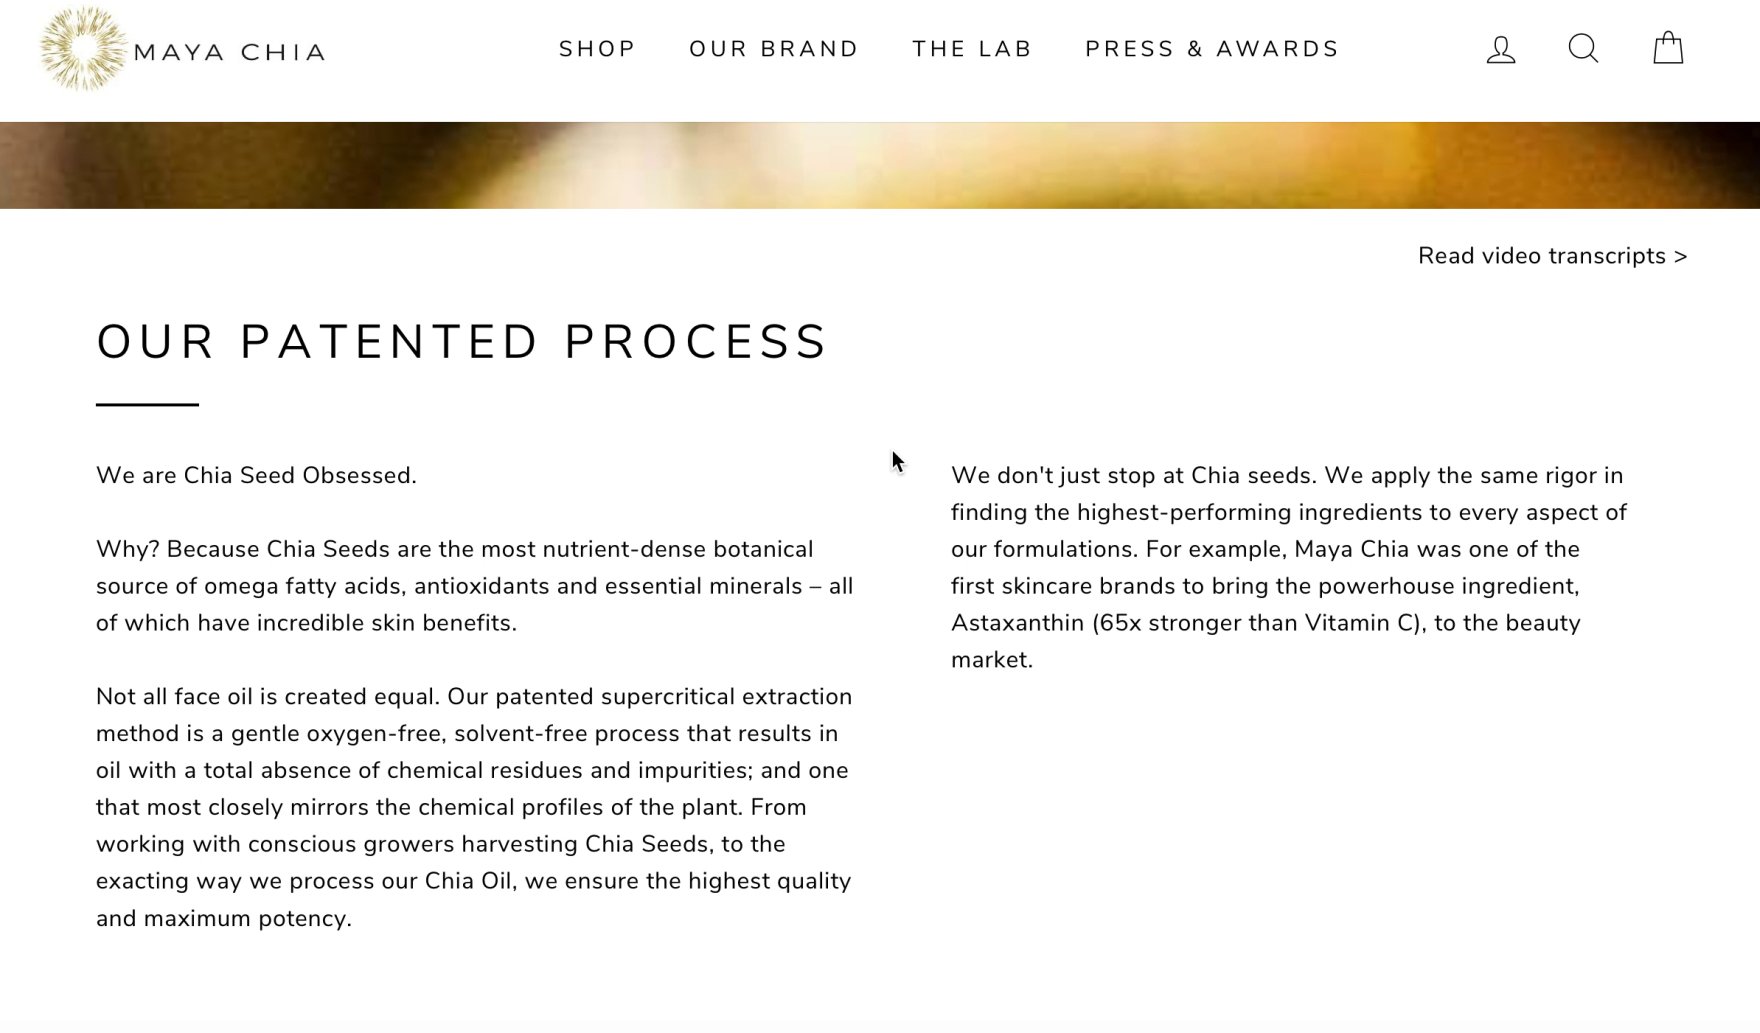Go to PRESS & AWARDS page
Image resolution: width=1760 pixels, height=1033 pixels.
pyautogui.click(x=1212, y=49)
